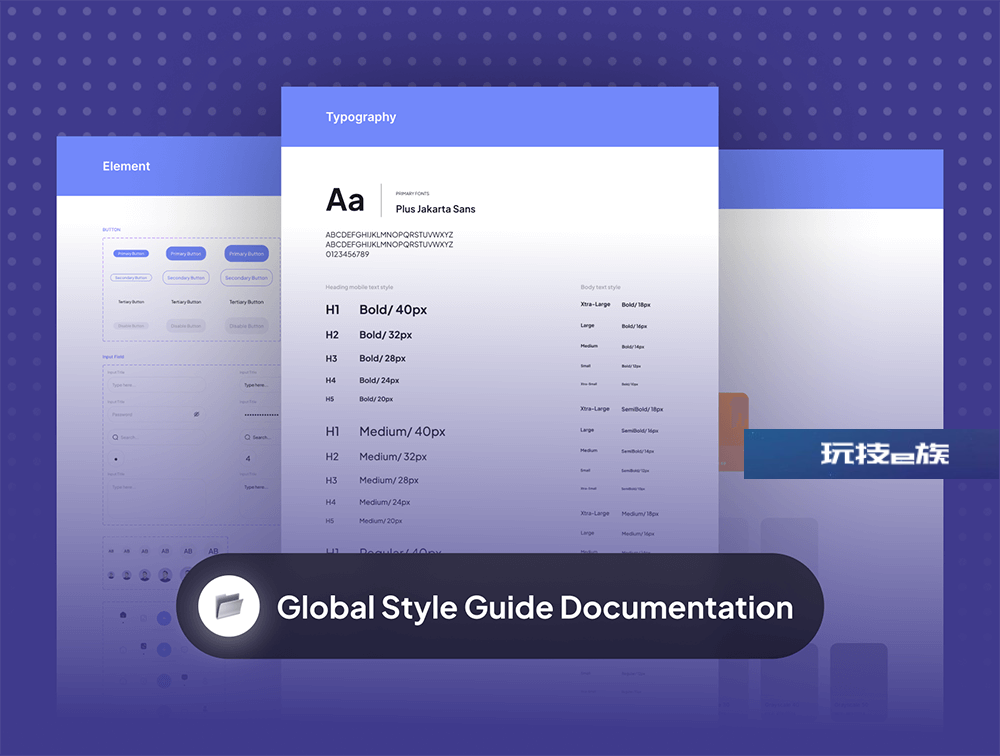
Task: Click the 'PRIMARY FONTS' label
Action: [x=412, y=193]
